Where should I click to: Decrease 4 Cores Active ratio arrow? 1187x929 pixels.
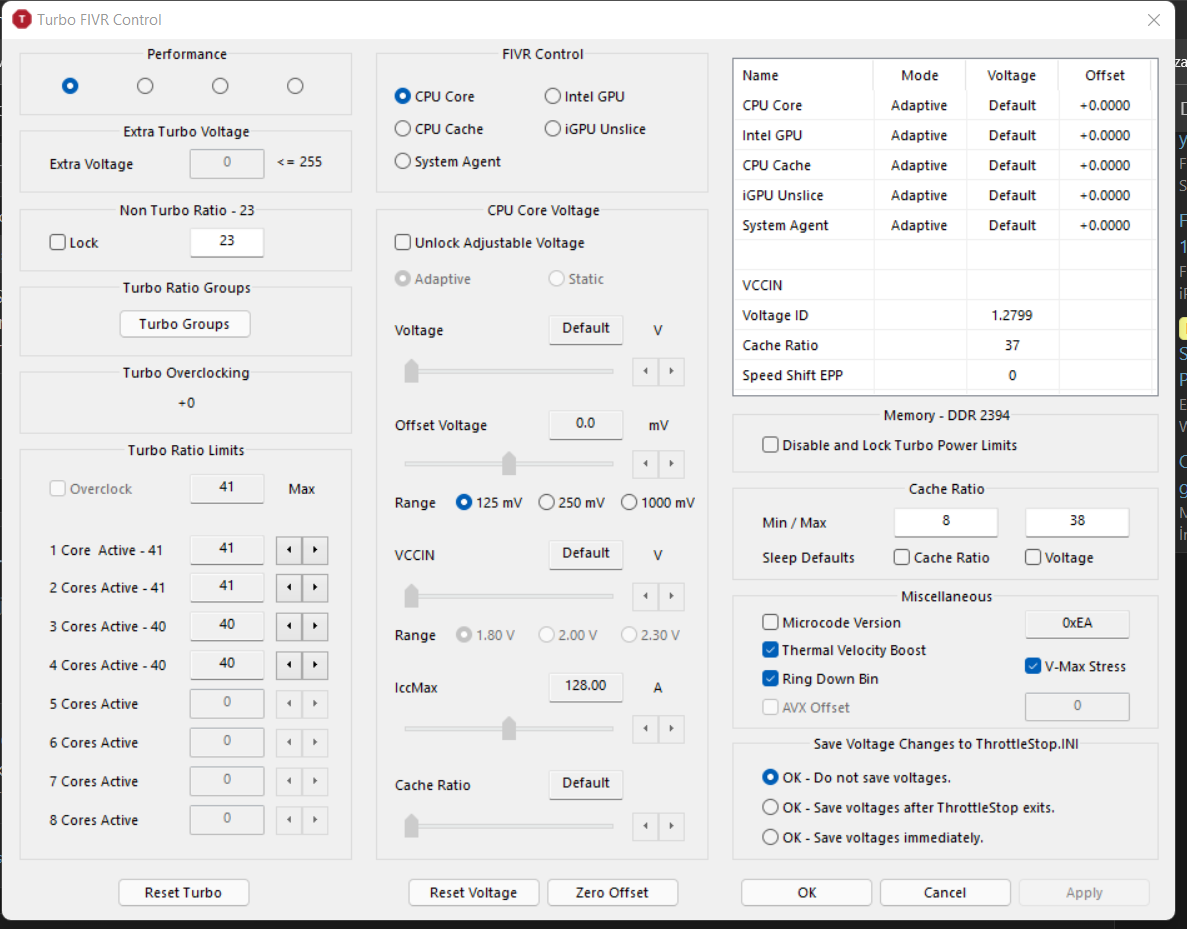[289, 665]
